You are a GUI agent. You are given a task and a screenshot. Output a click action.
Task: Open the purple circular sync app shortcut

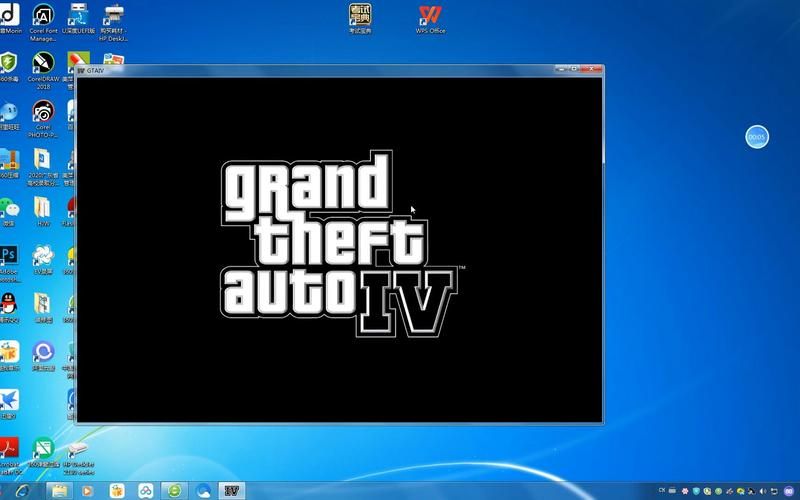point(43,356)
